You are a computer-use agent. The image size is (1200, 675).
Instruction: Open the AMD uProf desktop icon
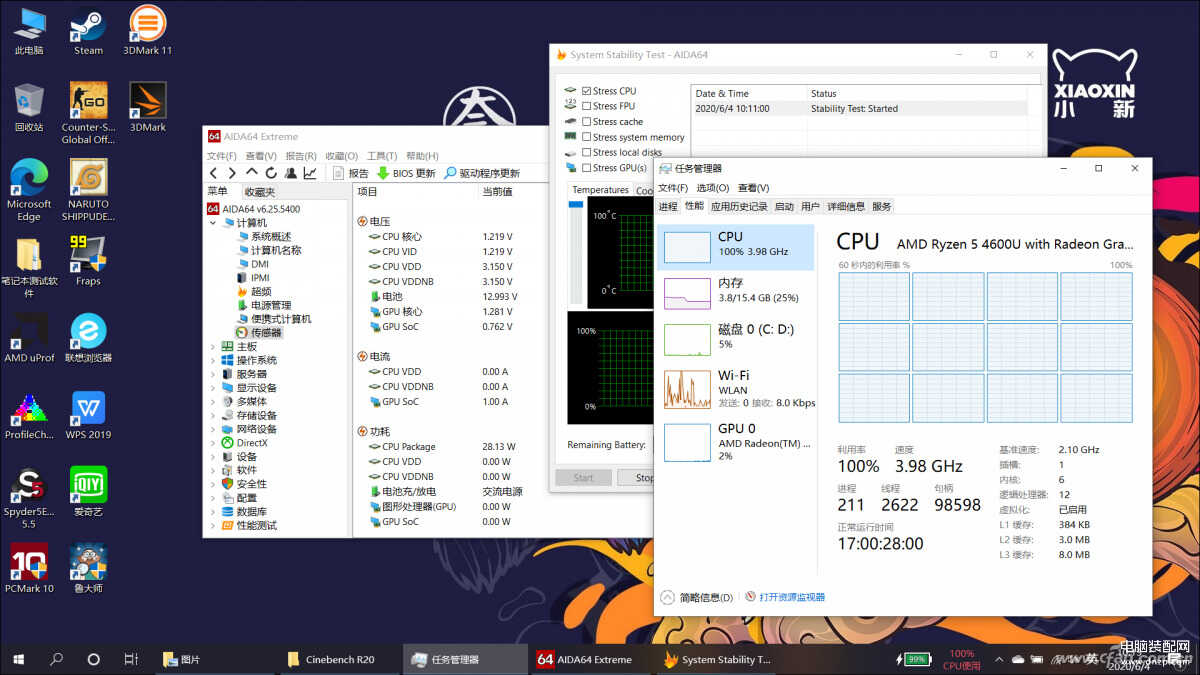pyautogui.click(x=29, y=338)
